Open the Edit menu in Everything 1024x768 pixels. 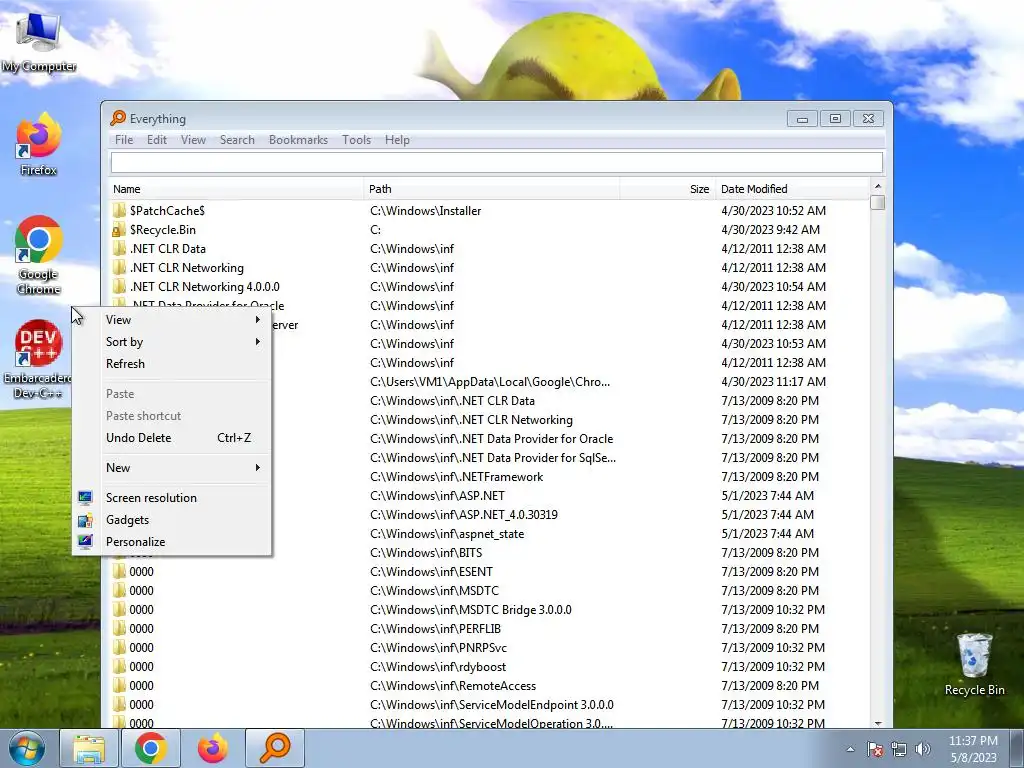tap(157, 140)
